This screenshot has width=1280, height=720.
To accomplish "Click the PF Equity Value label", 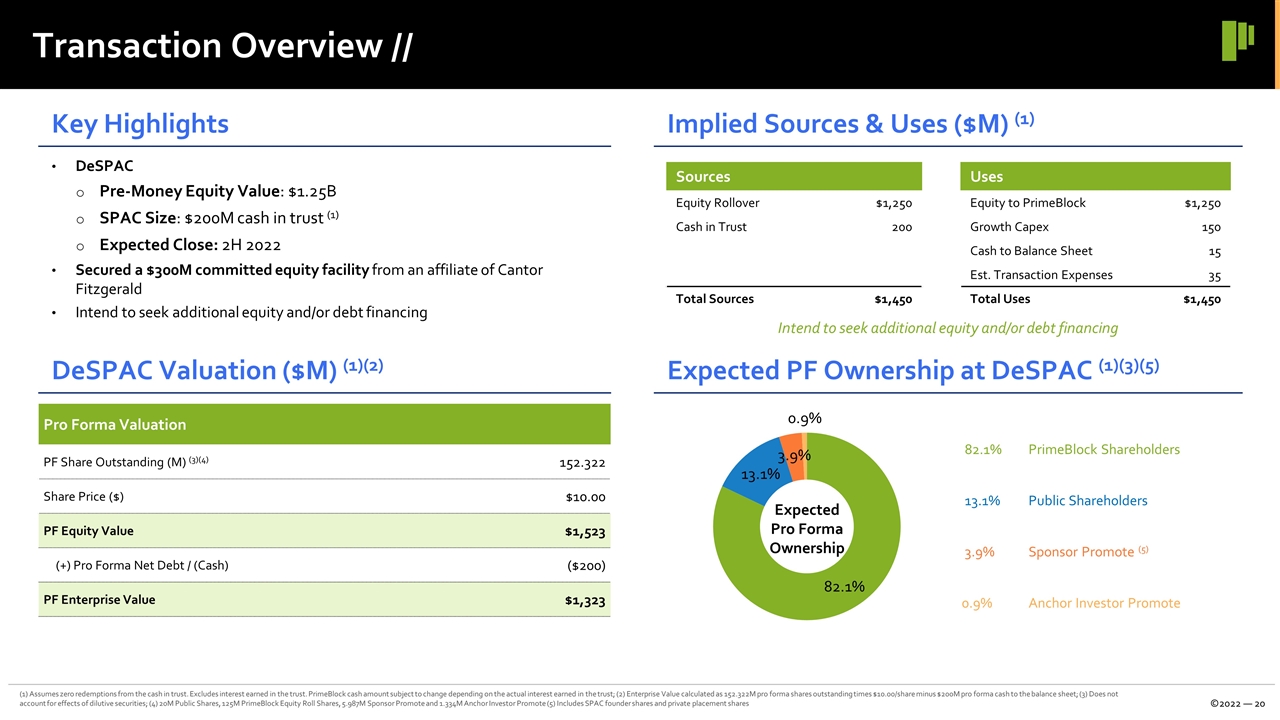I will tap(88, 531).
